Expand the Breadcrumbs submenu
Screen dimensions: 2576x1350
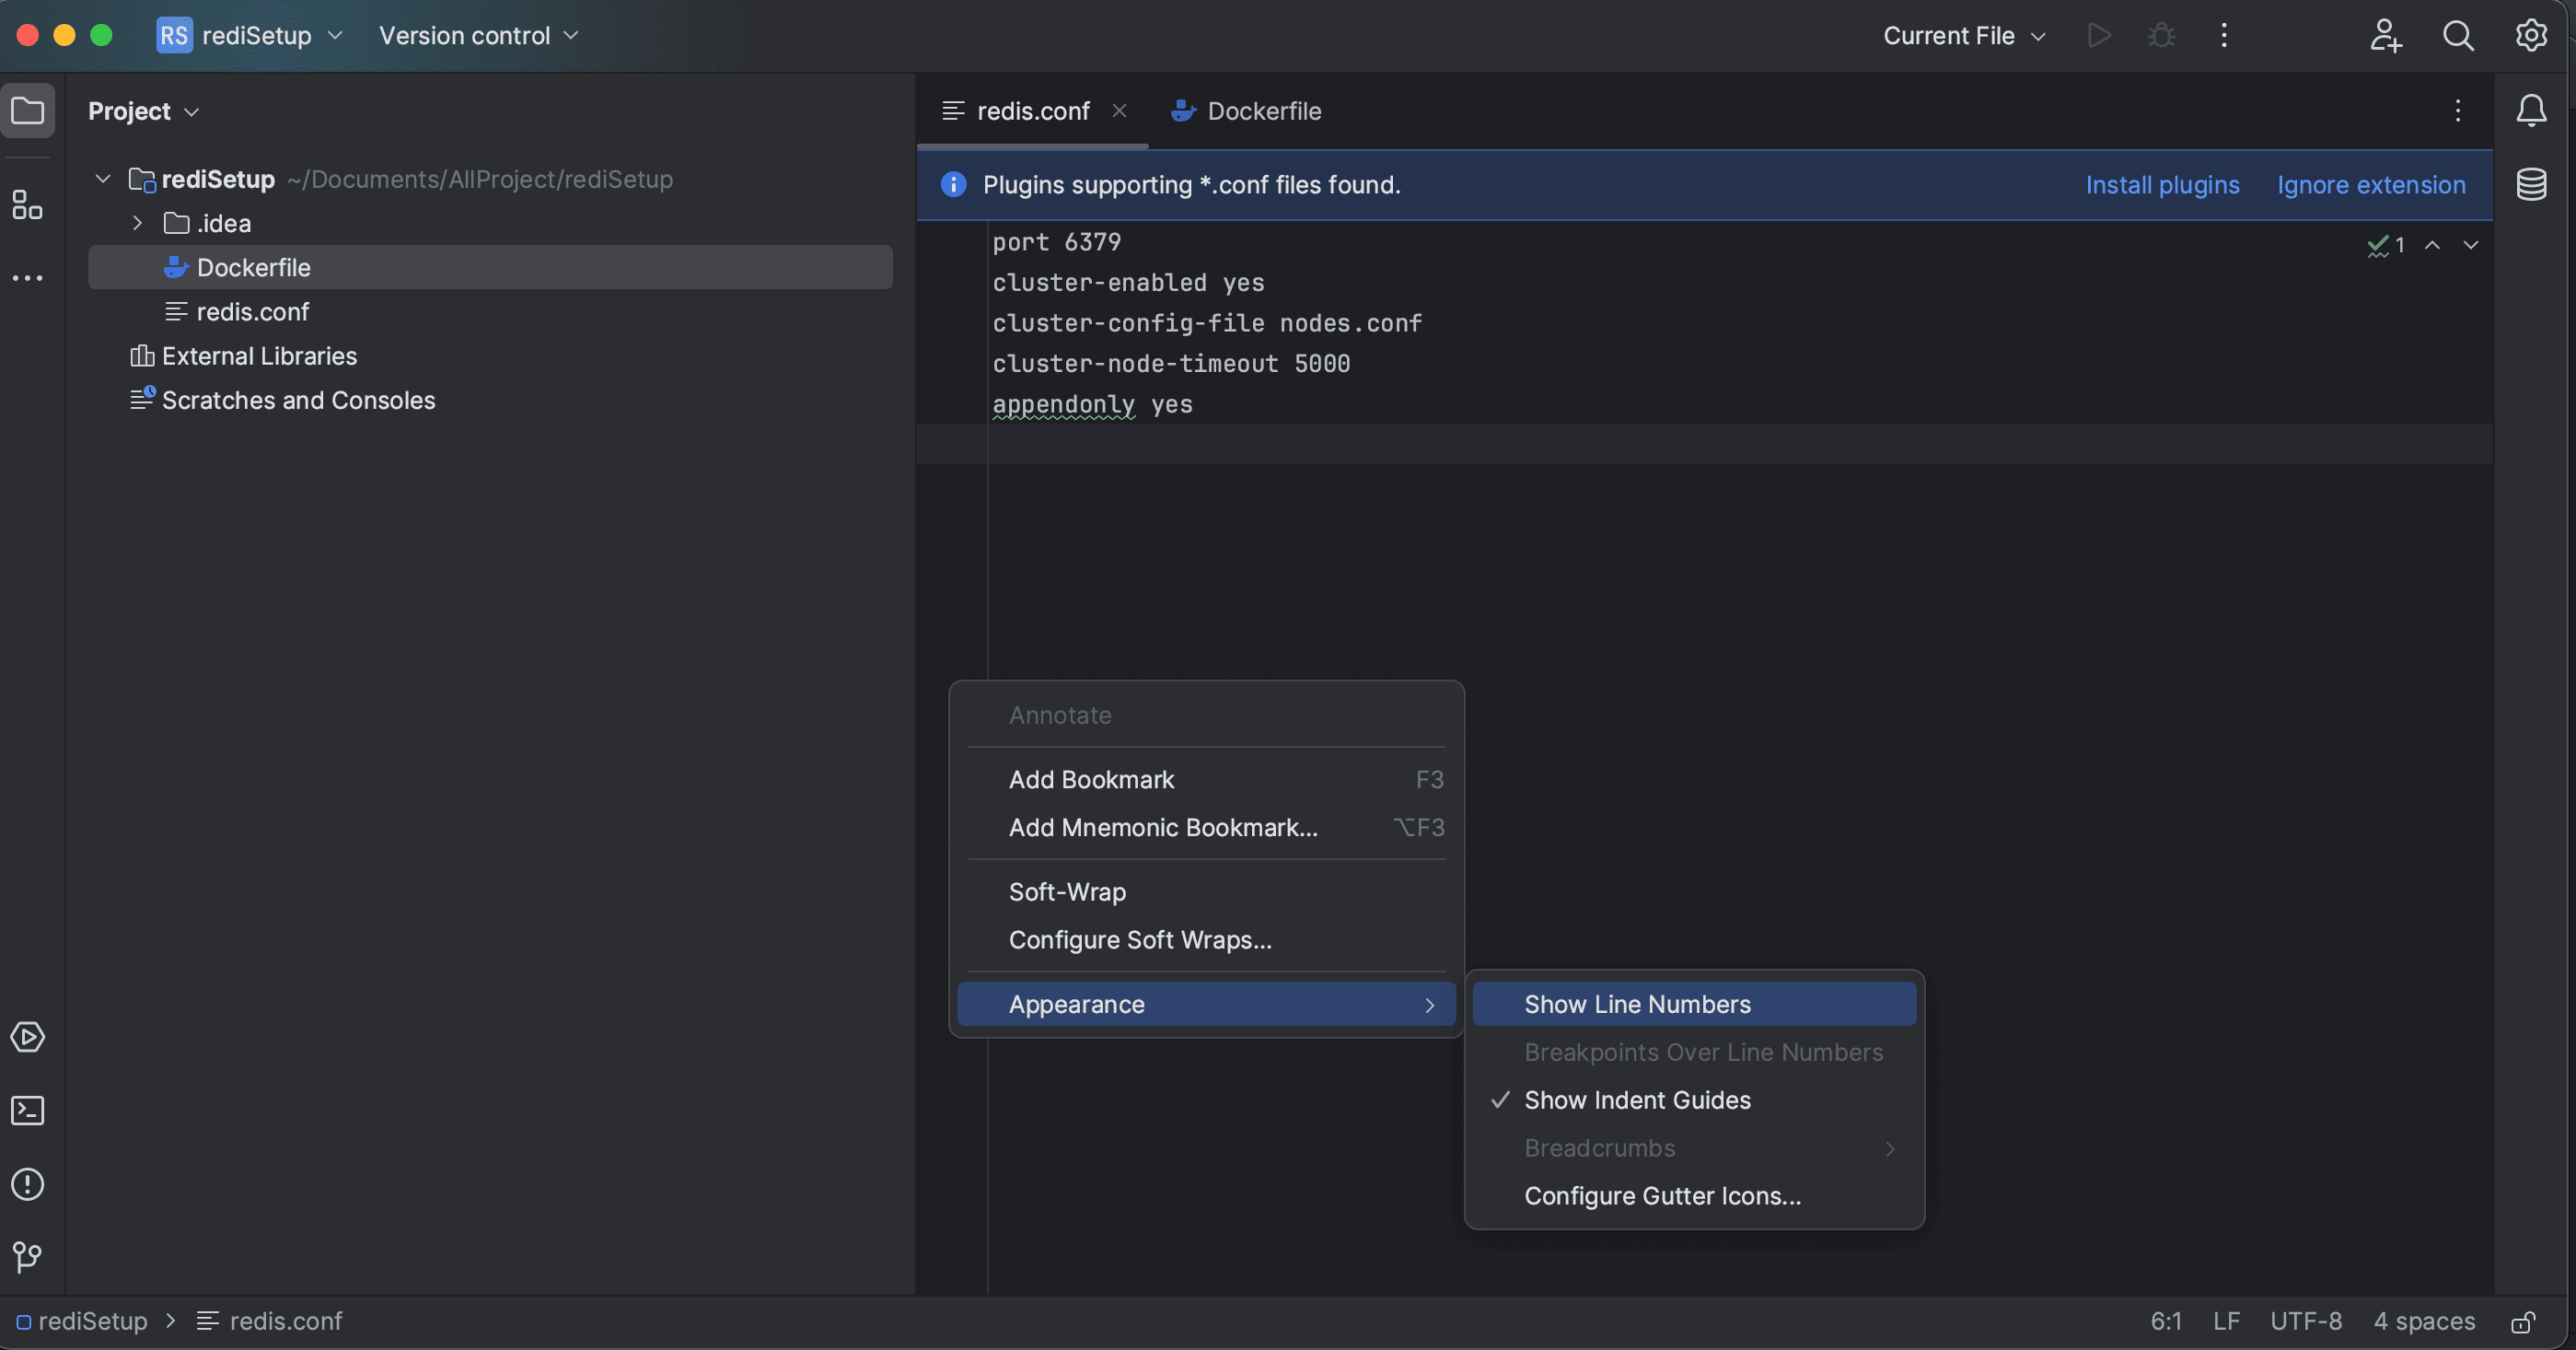1694,1148
